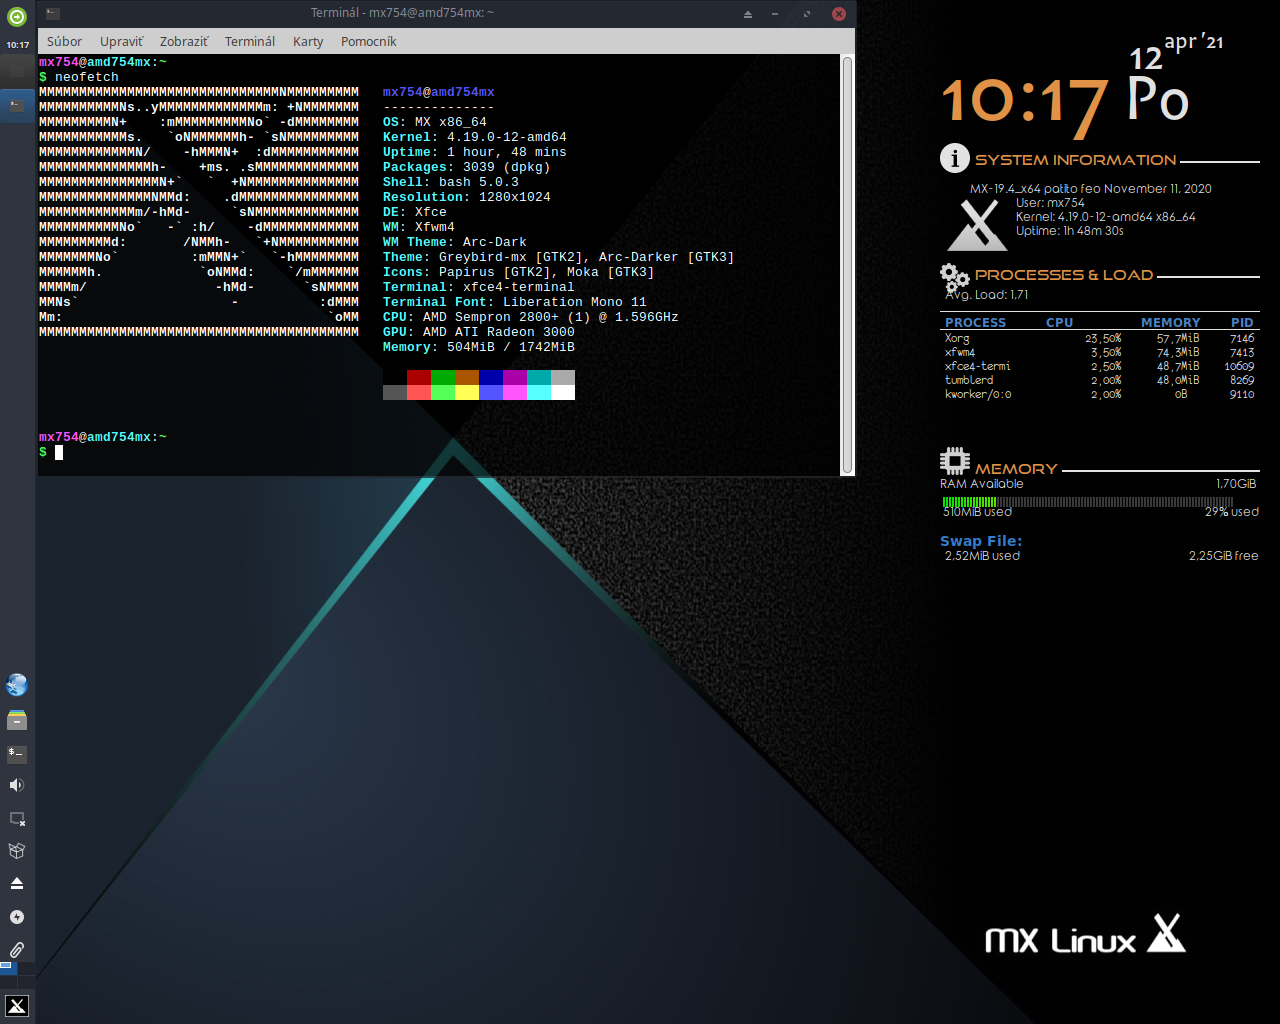
Task: Select the active Terminal taskbar button
Action: (x=17, y=104)
